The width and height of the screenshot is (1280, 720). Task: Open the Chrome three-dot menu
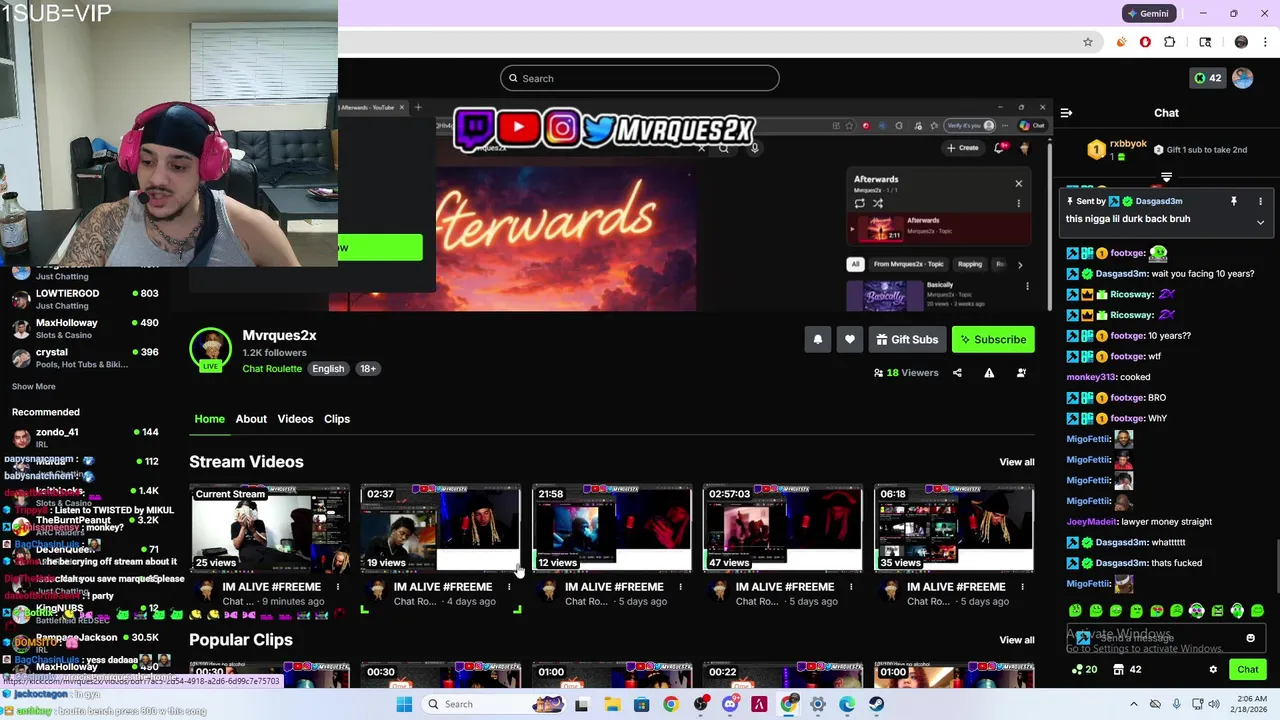[x=1266, y=42]
